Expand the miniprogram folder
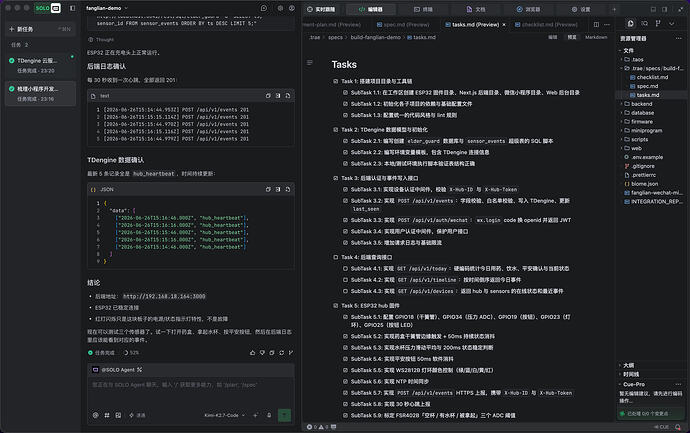Screen dimensions: 690x433 [646, 130]
